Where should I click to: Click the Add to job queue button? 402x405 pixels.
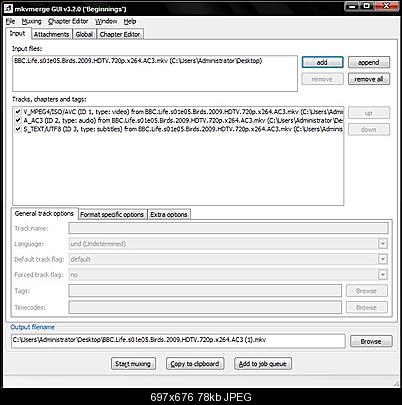tap(263, 364)
